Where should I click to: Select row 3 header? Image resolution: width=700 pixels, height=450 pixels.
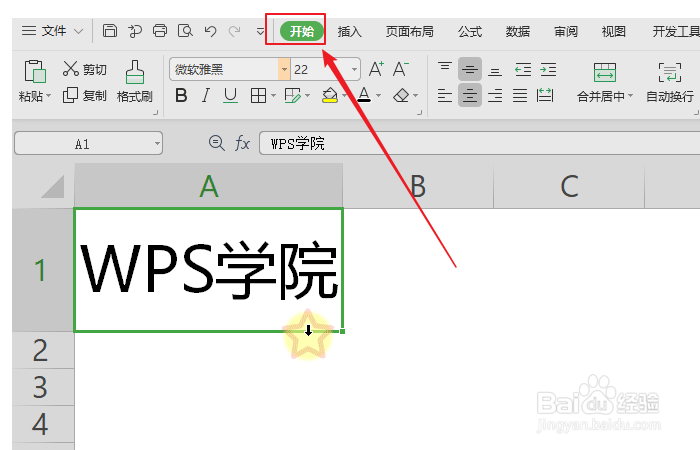click(43, 387)
